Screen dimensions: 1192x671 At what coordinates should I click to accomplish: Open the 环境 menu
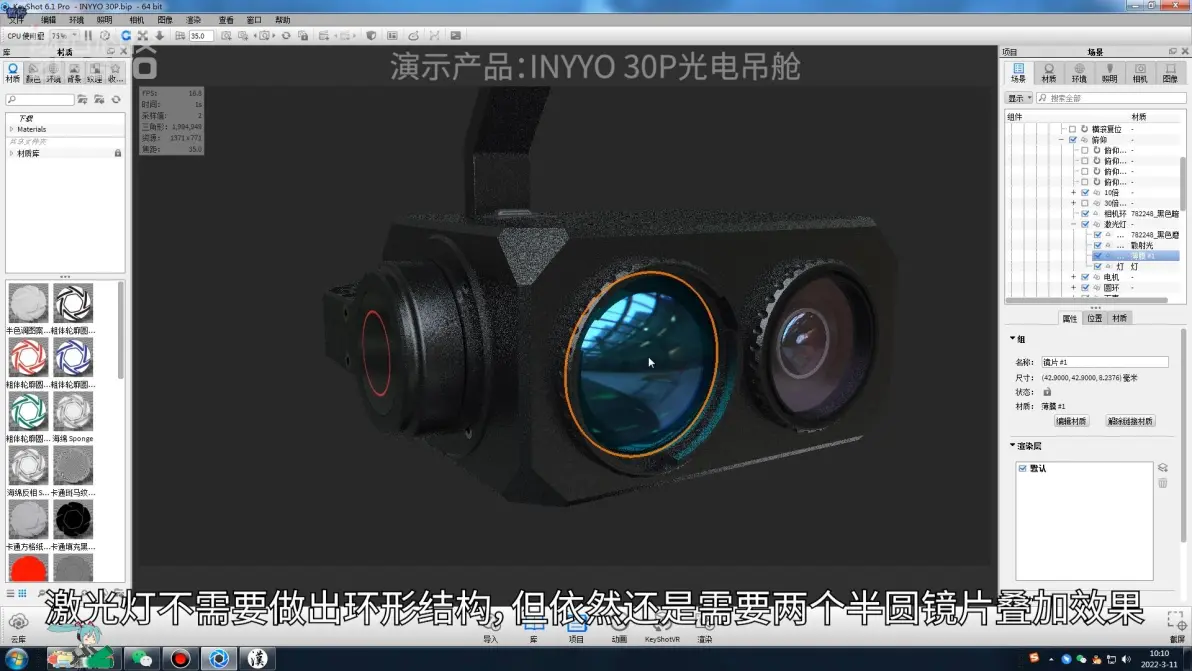(x=77, y=20)
